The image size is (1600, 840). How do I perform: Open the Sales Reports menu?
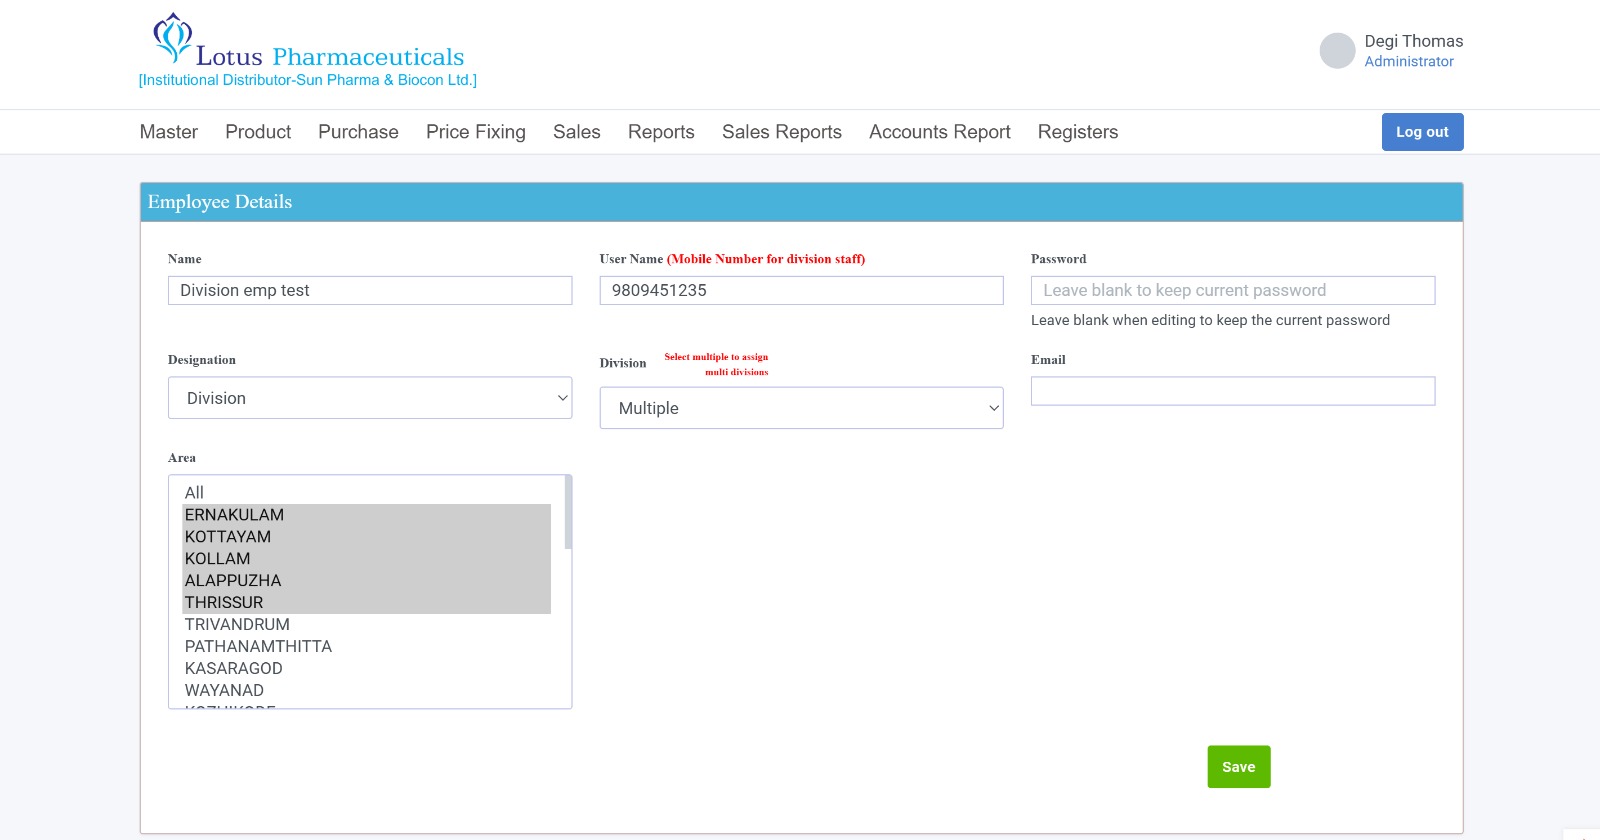pos(781,132)
